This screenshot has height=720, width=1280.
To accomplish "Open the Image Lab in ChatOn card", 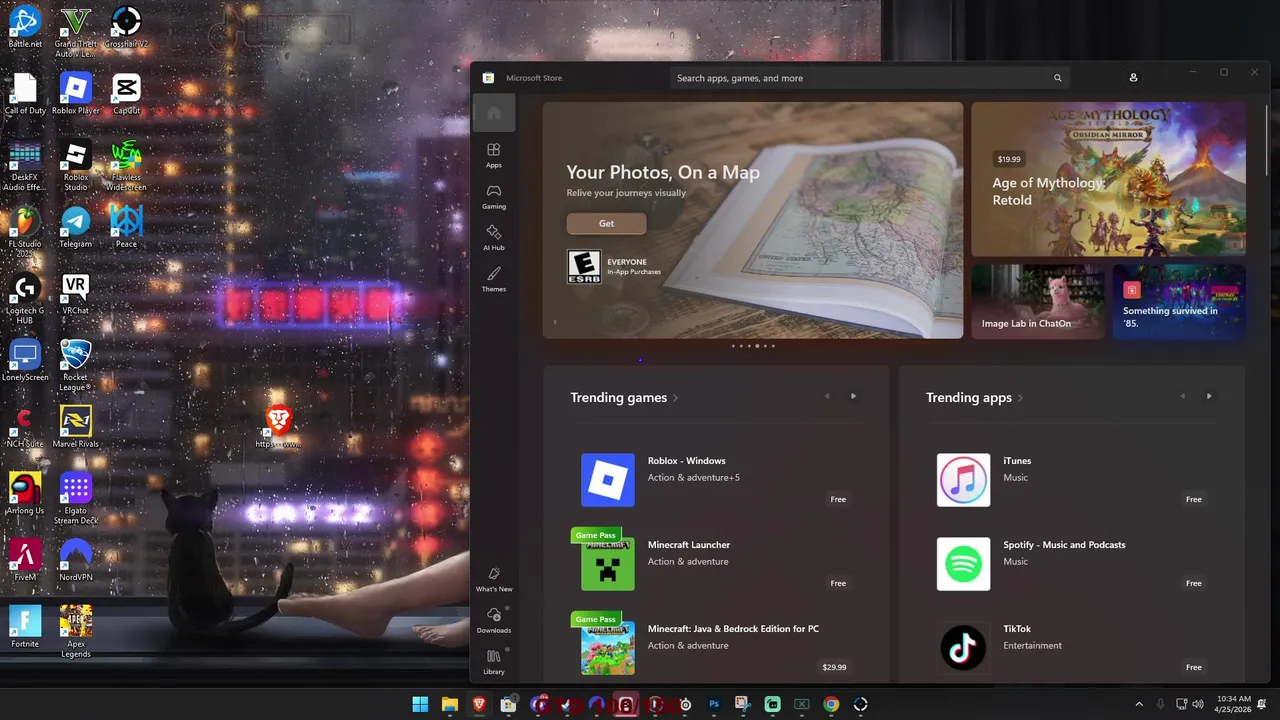I will 1037,301.
